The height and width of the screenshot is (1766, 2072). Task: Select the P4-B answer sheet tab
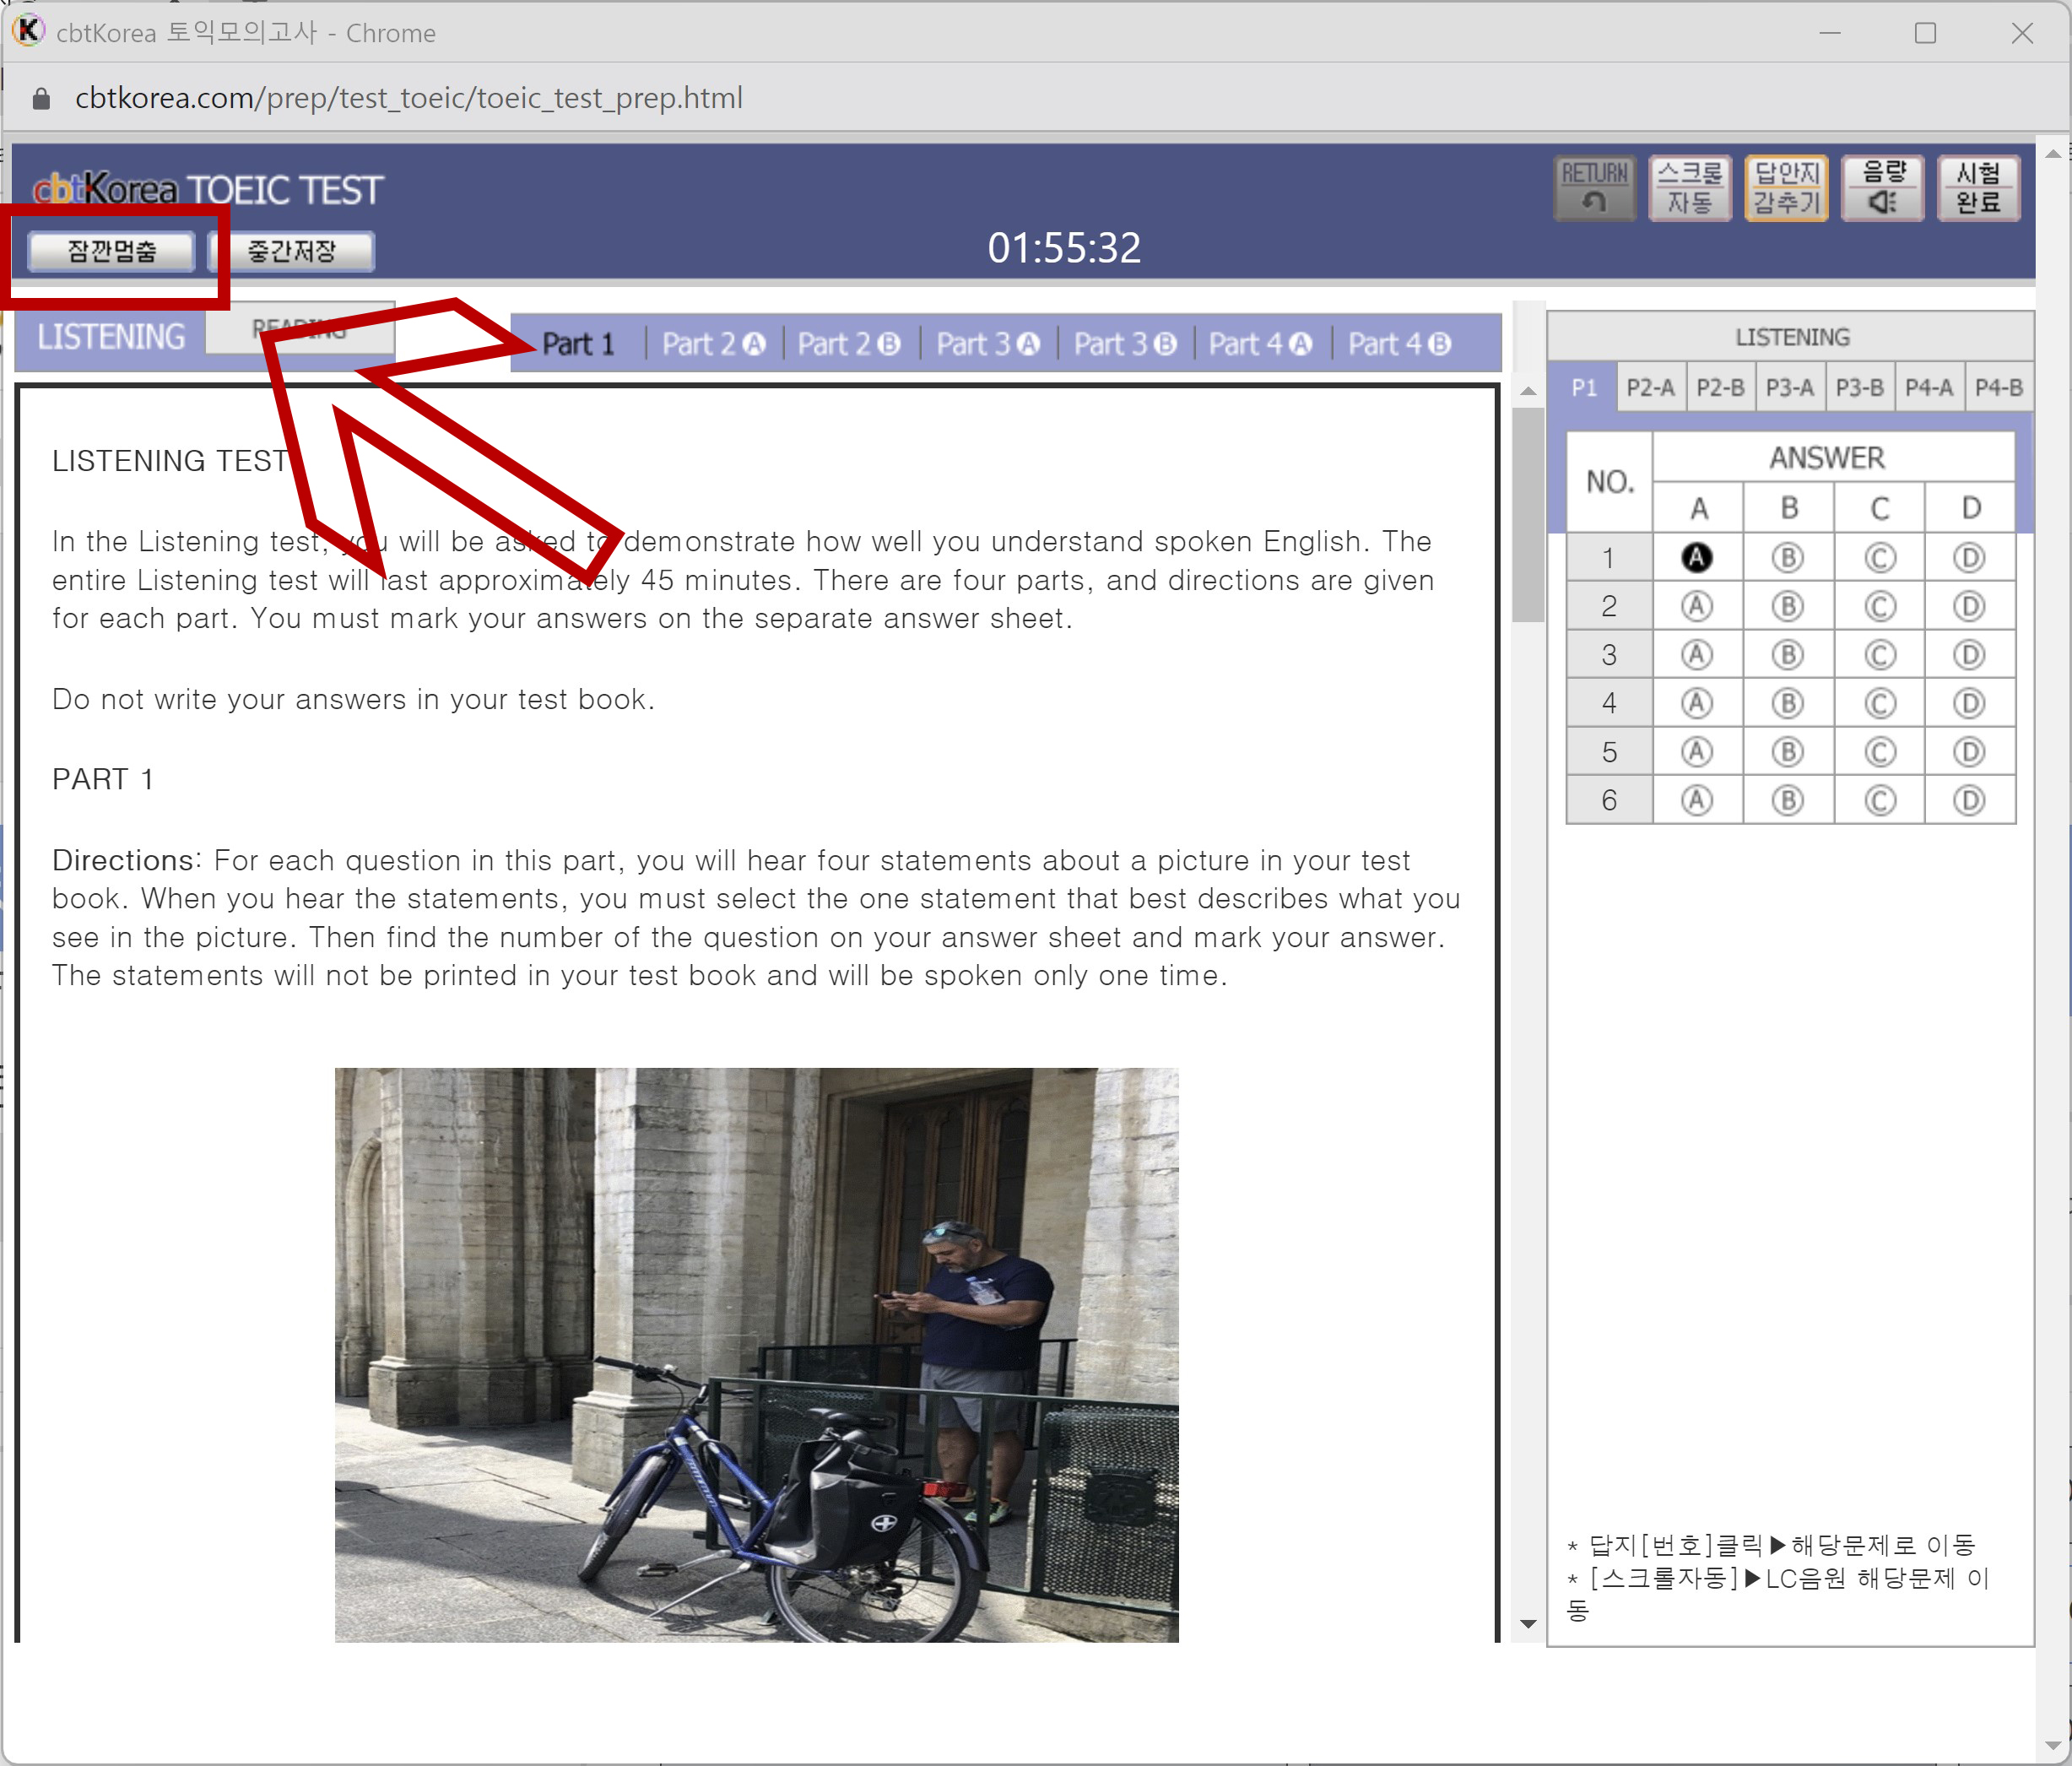coord(1999,388)
